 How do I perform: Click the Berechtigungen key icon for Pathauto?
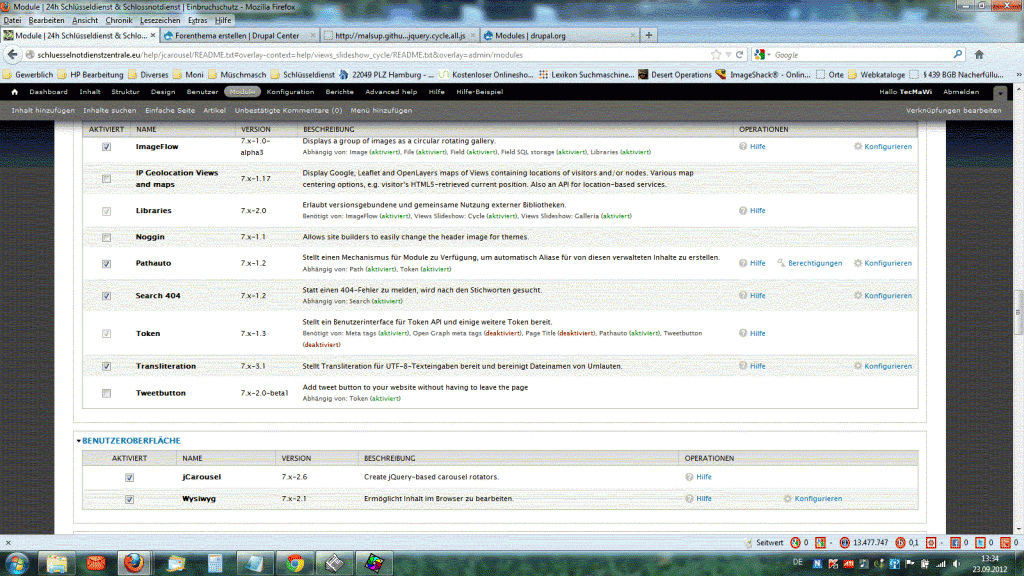coord(781,263)
